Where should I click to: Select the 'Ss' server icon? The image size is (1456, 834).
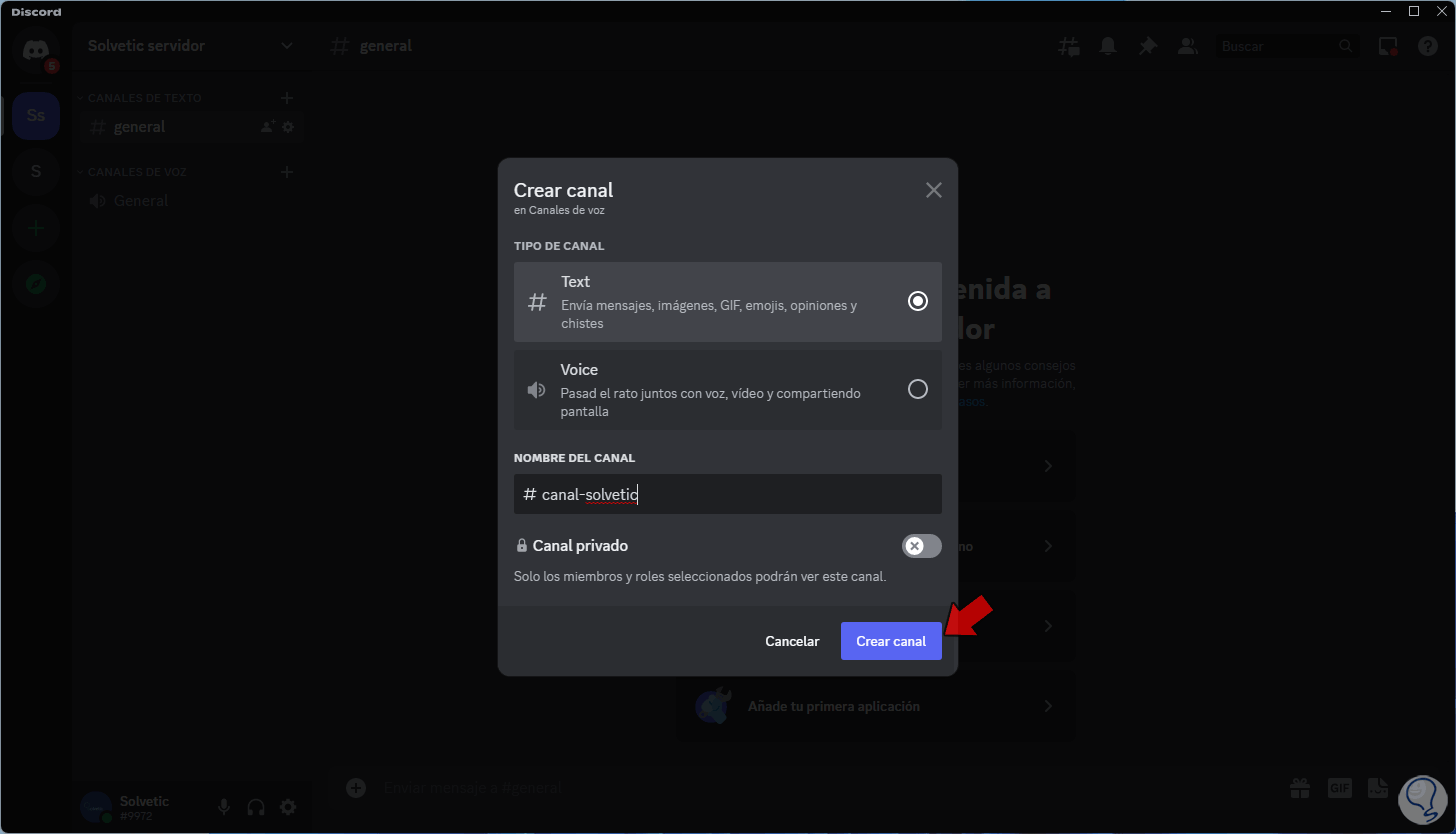pyautogui.click(x=36, y=116)
